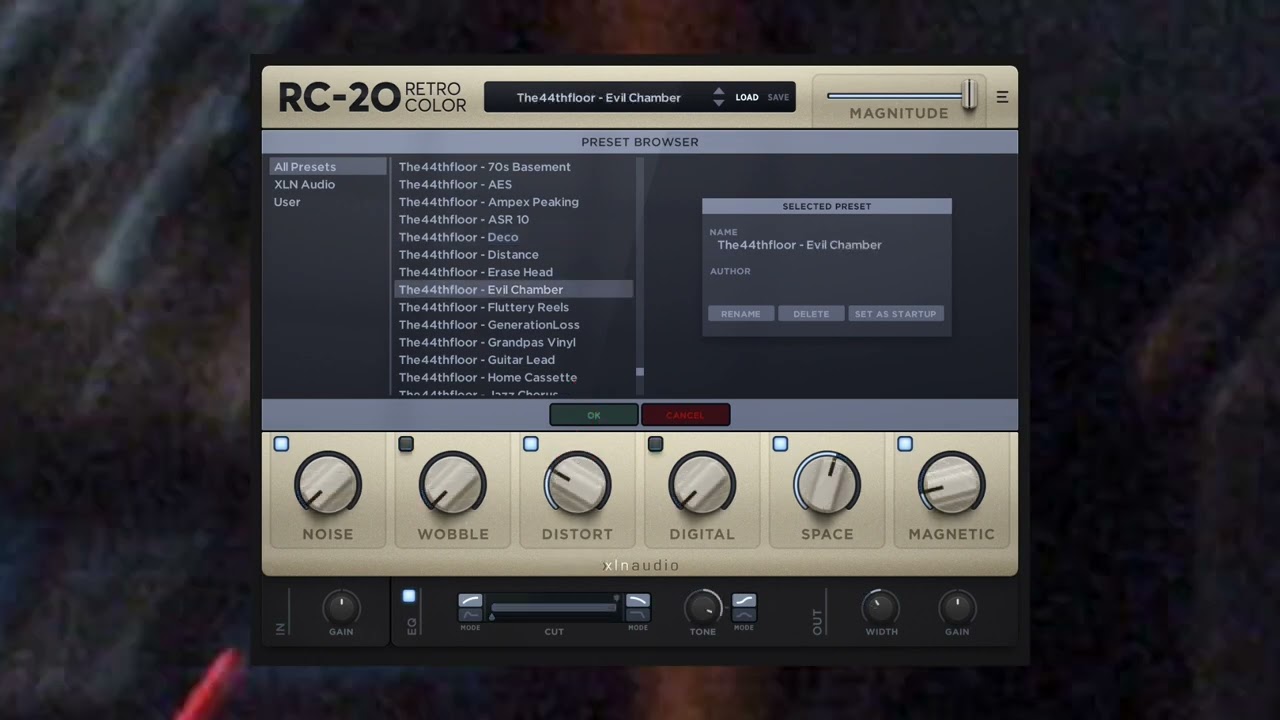The width and height of the screenshot is (1280, 720).
Task: Click the RC-20 Retro Color logo
Action: [372, 97]
